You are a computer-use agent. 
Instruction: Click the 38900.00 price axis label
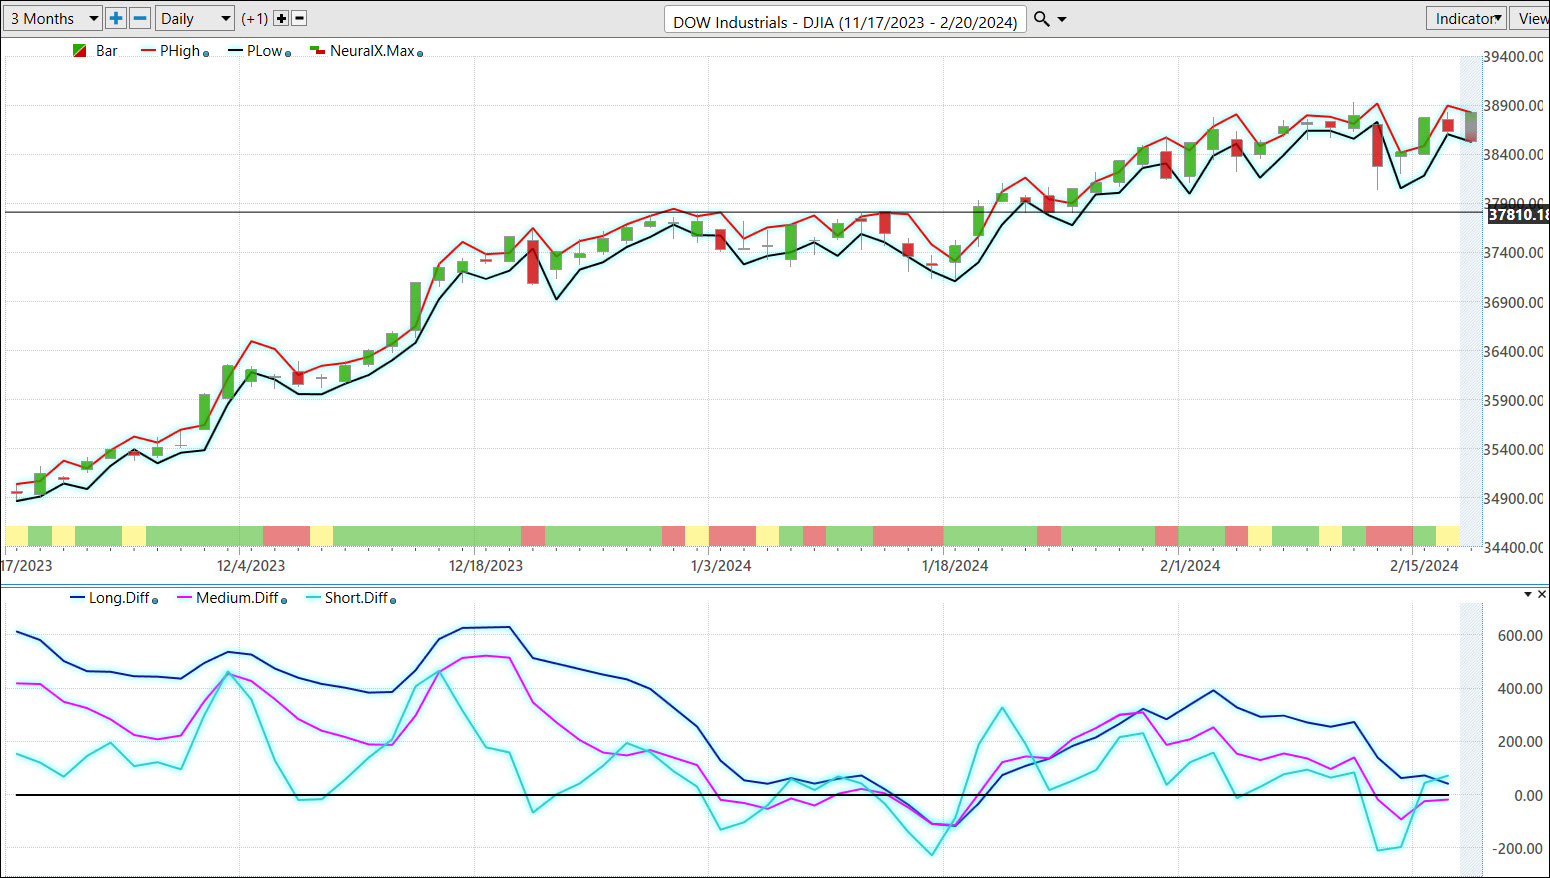point(1515,106)
